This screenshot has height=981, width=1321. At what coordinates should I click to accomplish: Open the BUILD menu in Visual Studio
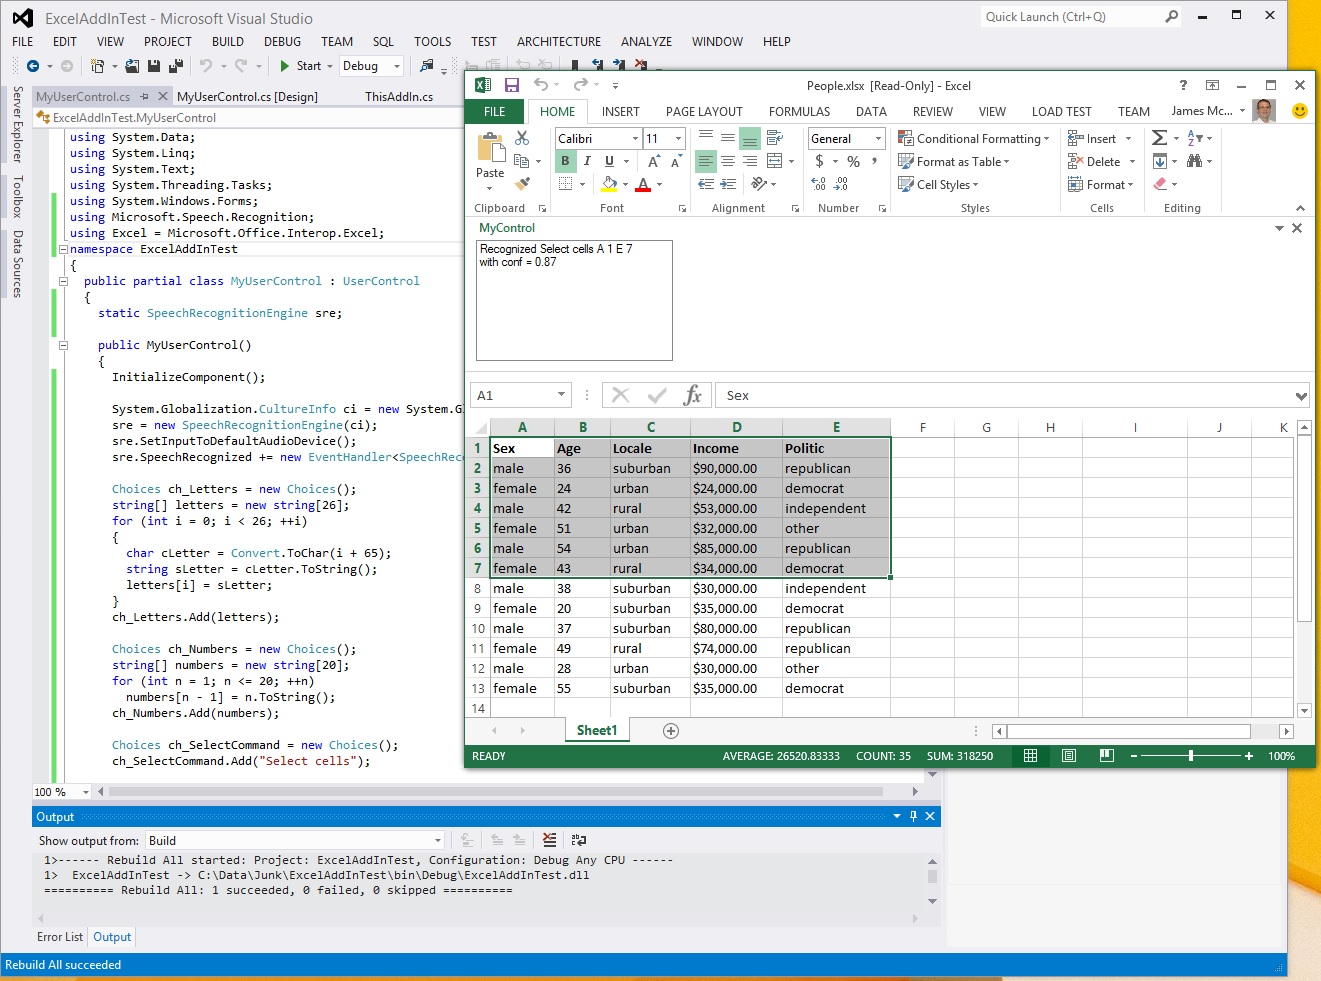pos(227,42)
